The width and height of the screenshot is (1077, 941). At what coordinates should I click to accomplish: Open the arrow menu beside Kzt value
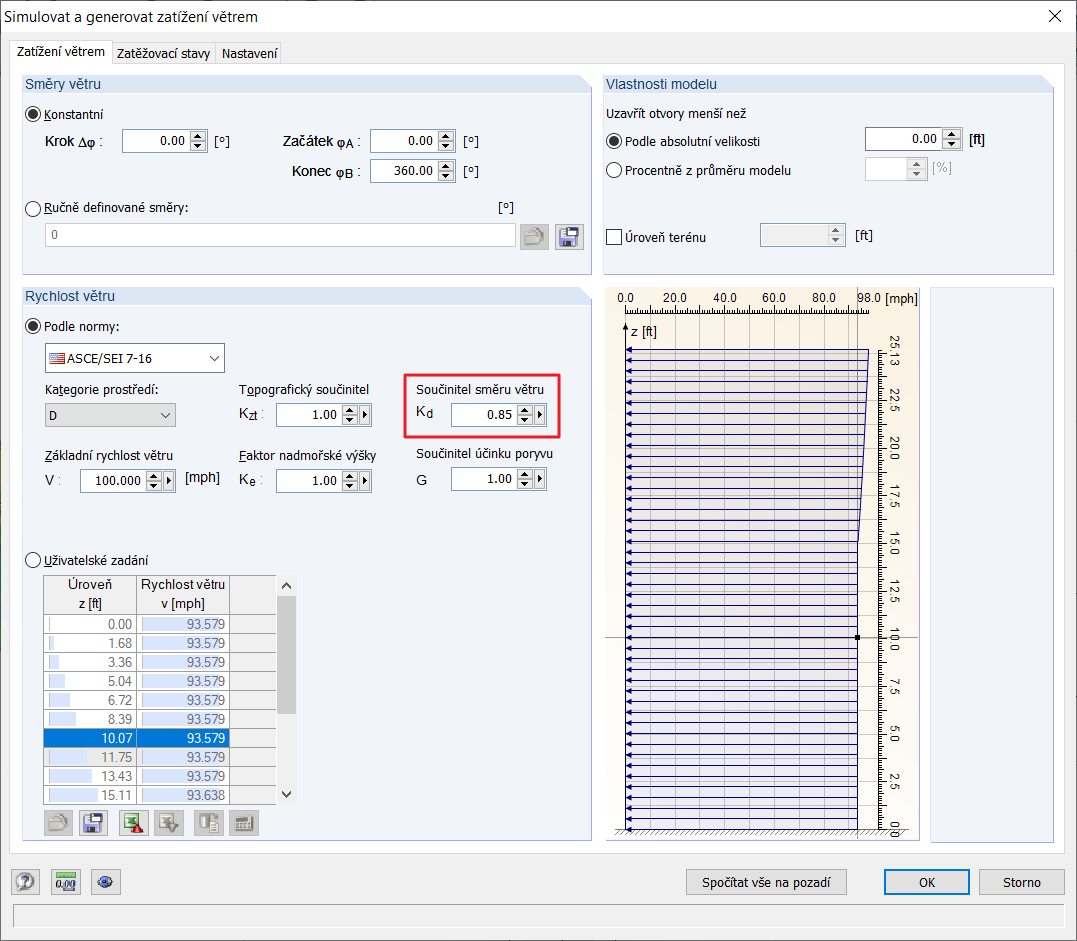pyautogui.click(x=365, y=415)
